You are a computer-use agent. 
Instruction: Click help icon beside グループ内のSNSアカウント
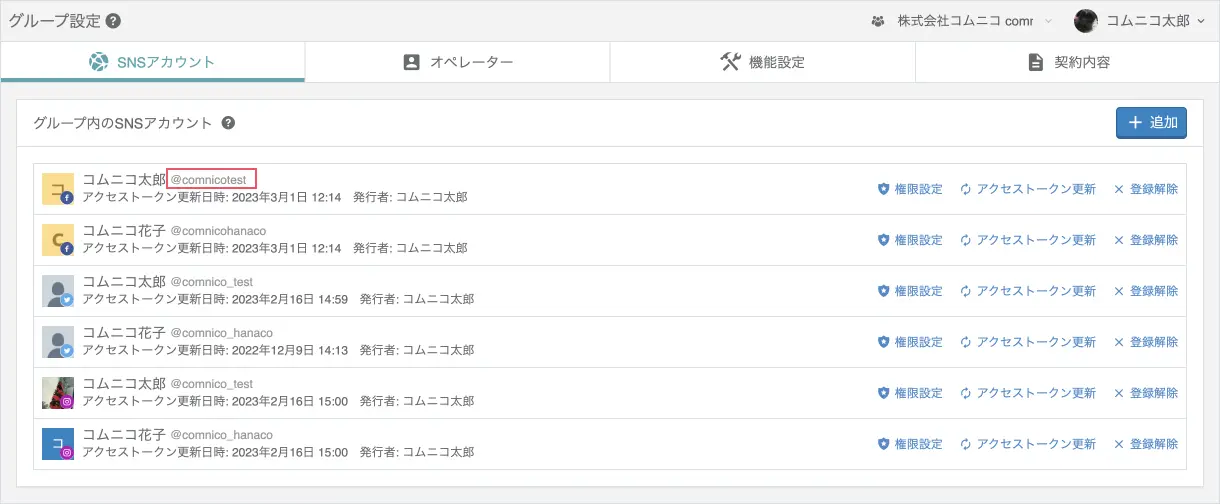click(228, 123)
